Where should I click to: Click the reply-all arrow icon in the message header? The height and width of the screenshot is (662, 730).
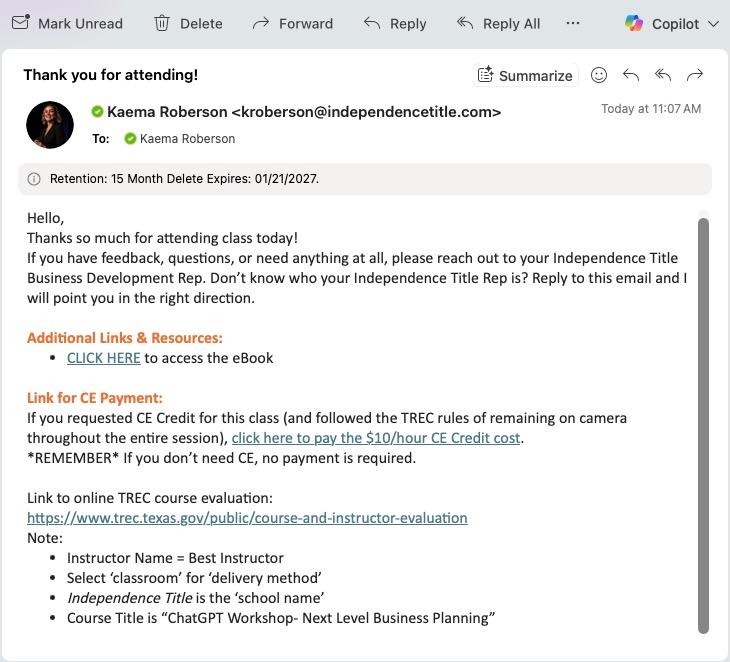(x=663, y=75)
